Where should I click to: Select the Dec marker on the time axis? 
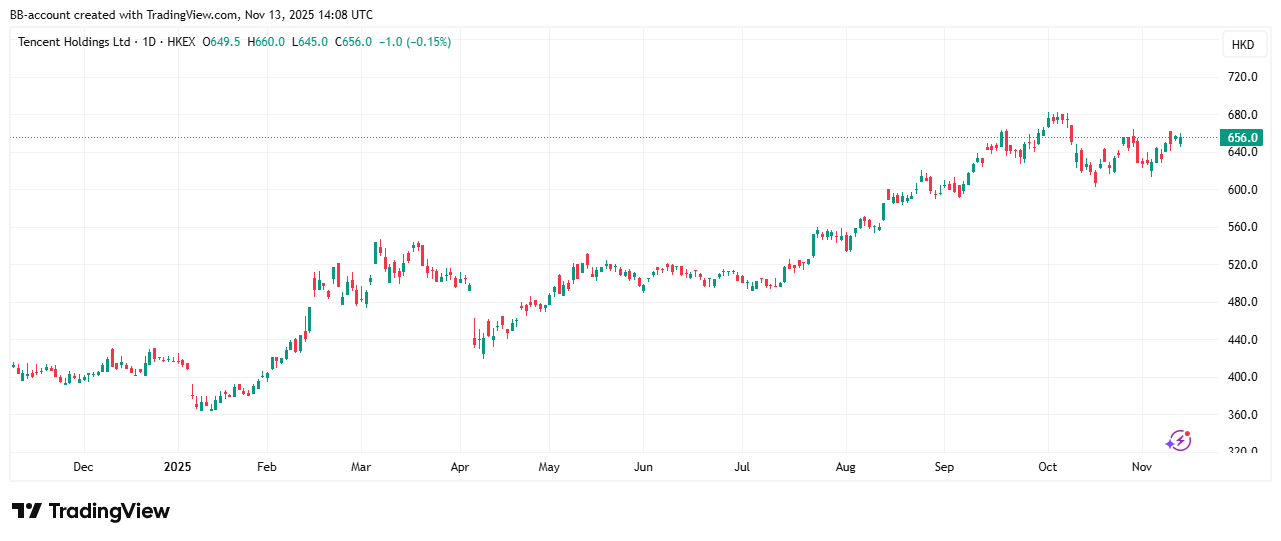[x=83, y=467]
